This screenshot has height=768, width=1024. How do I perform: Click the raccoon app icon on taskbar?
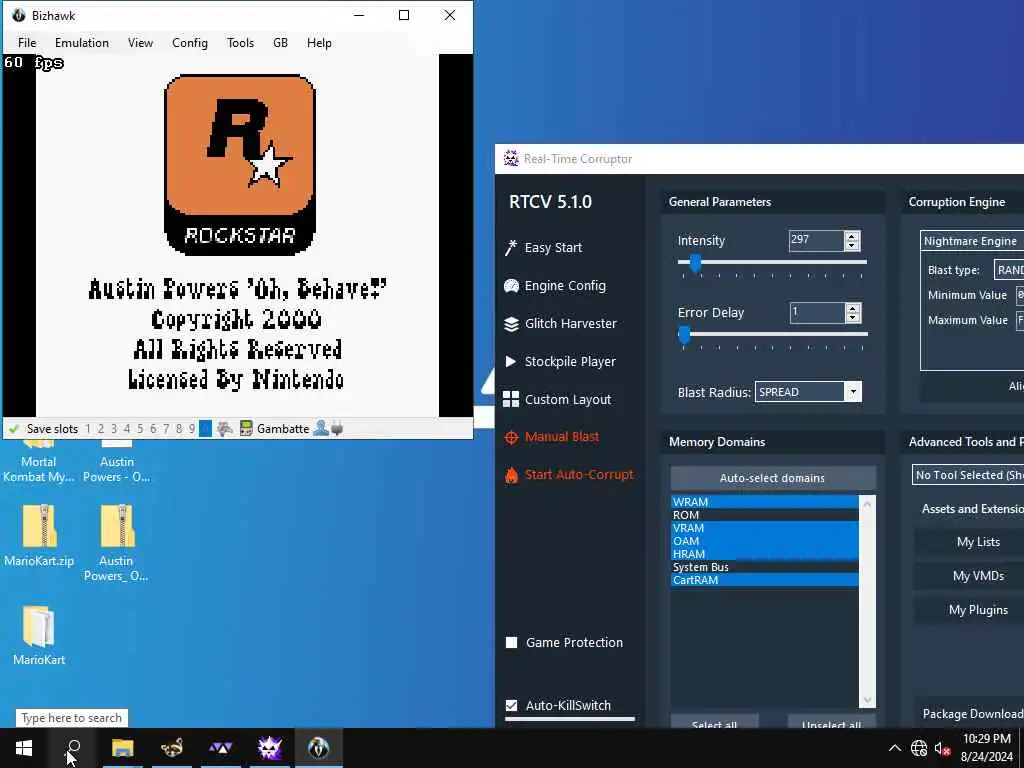[172, 748]
